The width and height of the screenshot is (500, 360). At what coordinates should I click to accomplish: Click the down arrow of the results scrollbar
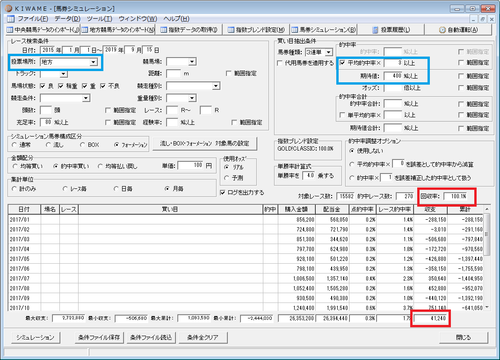487,307
